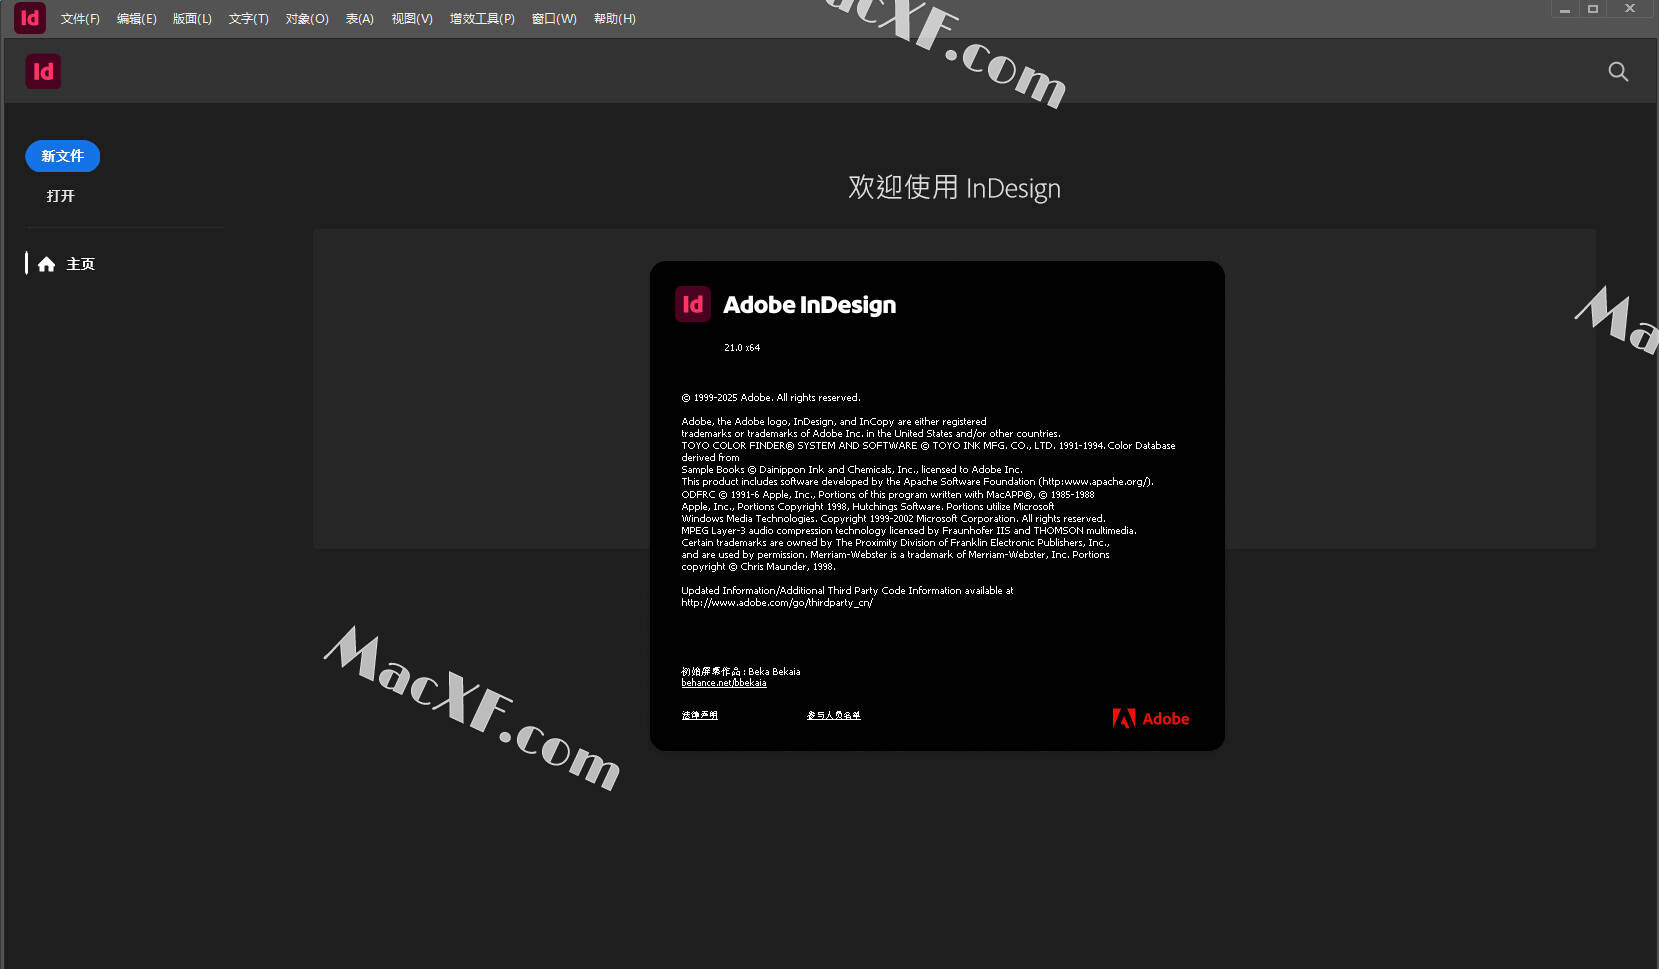Open the 编辑(E) menu
Image resolution: width=1659 pixels, height=969 pixels.
(136, 19)
